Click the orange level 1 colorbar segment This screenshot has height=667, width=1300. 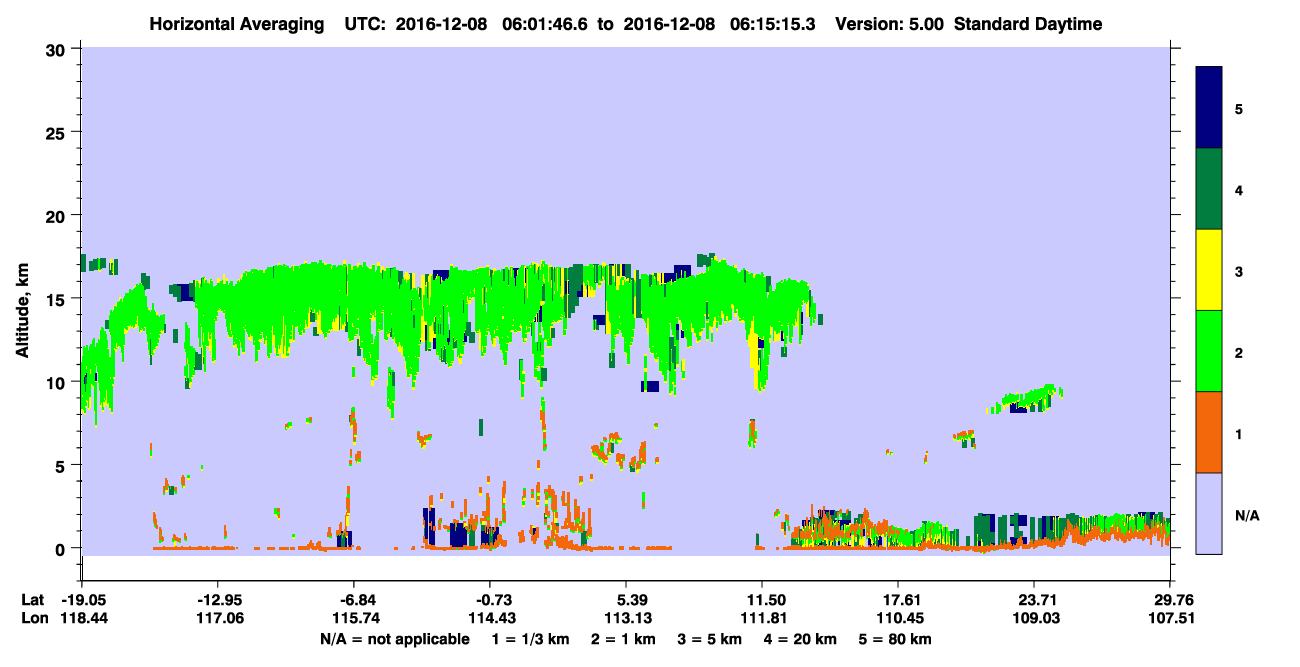(x=1209, y=432)
